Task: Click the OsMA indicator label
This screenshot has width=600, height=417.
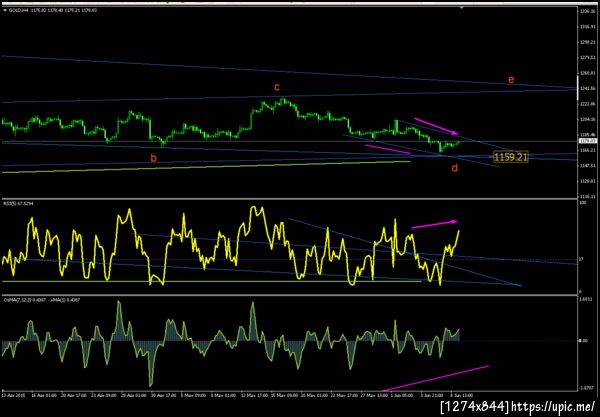Action: coord(41,300)
